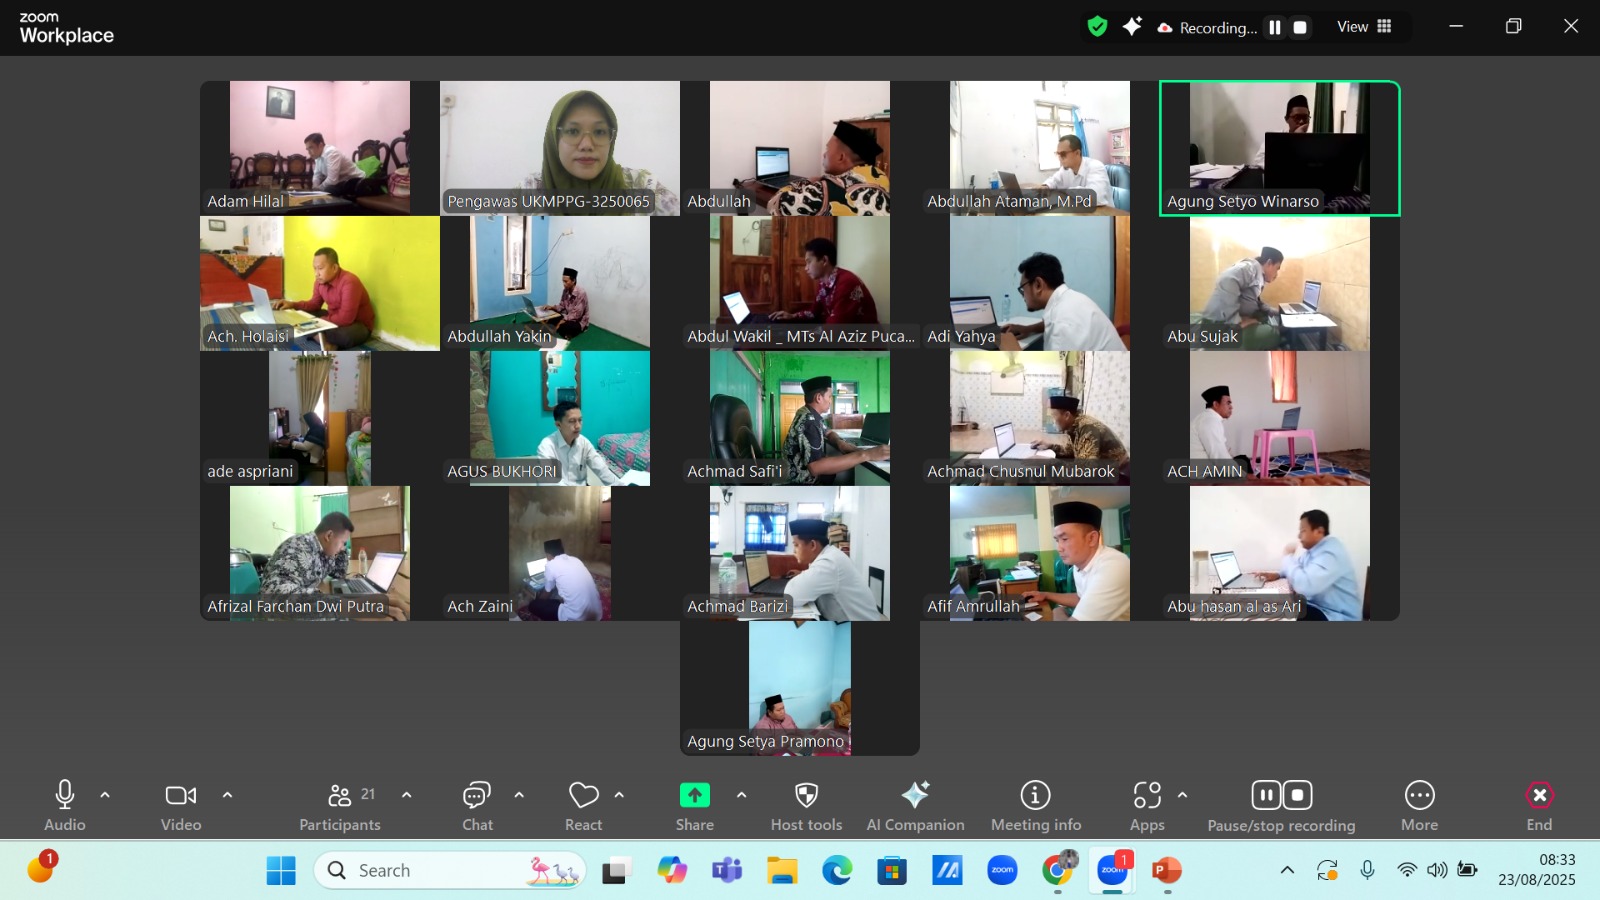Open the View layout menu

click(1364, 27)
